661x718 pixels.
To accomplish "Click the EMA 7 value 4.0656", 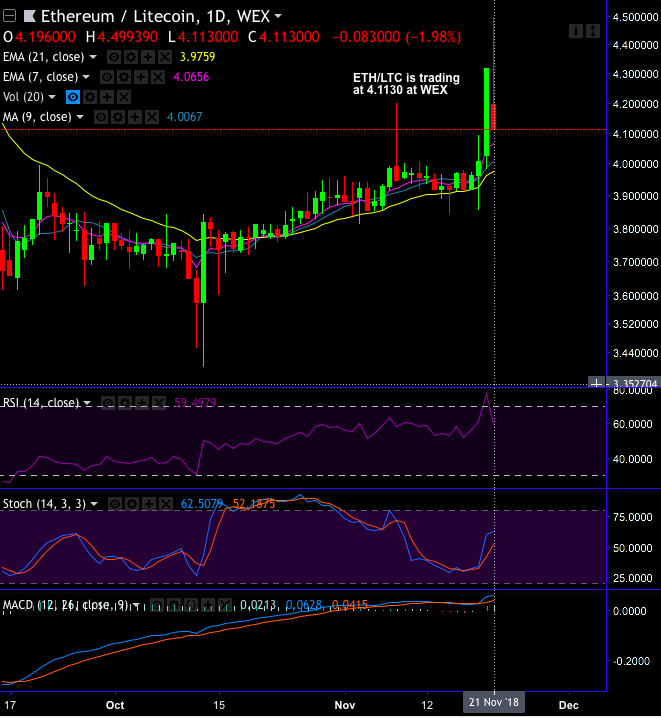I will [191, 77].
